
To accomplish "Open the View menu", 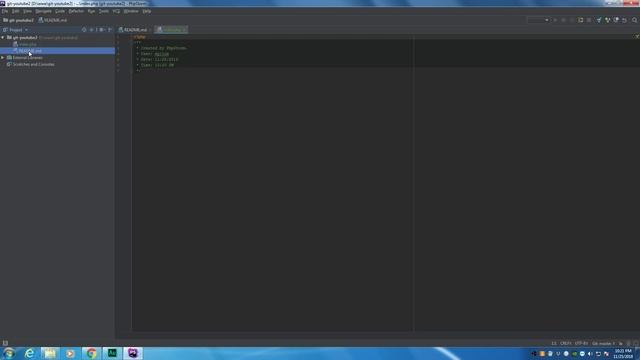I will click(27, 11).
